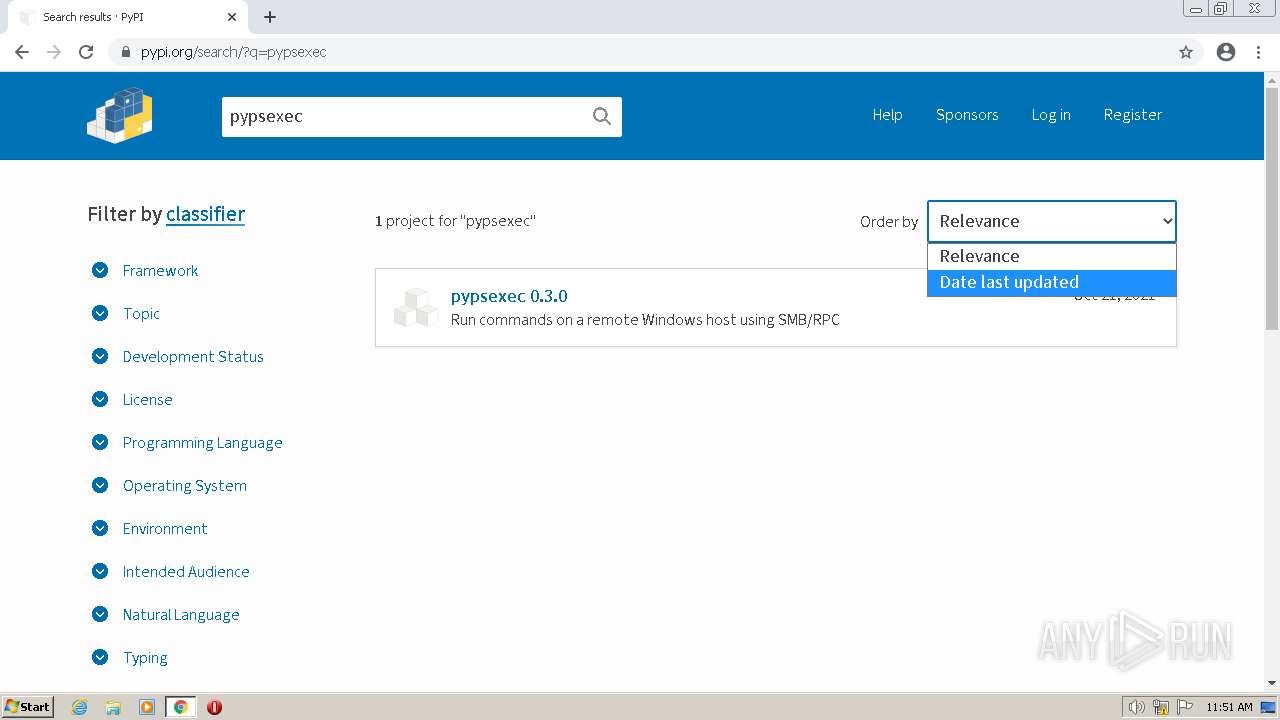Open a new browser tab
Screen dimensions: 1280x720
click(x=270, y=17)
